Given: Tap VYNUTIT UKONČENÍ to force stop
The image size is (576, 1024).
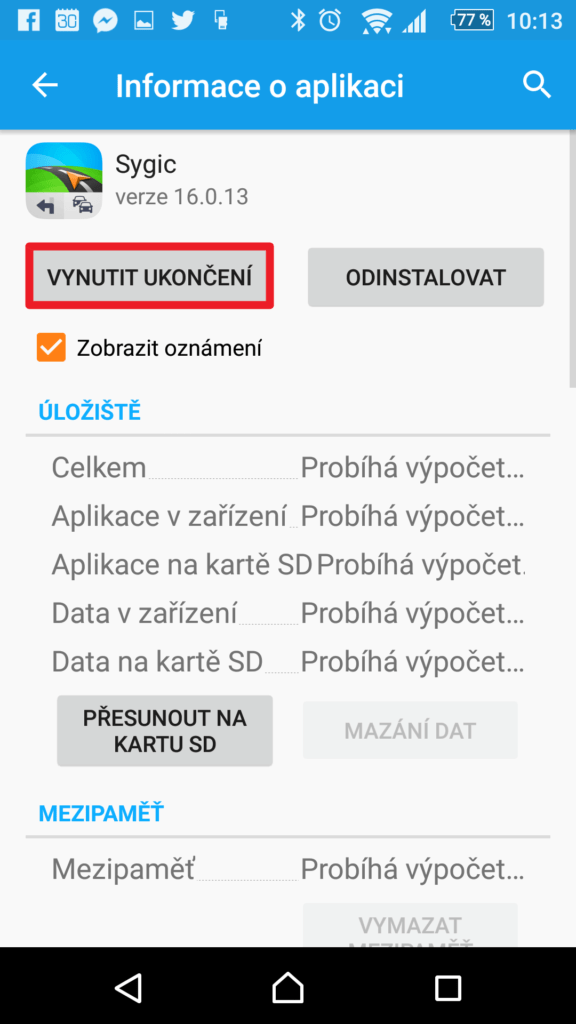Looking at the screenshot, I should coord(150,277).
